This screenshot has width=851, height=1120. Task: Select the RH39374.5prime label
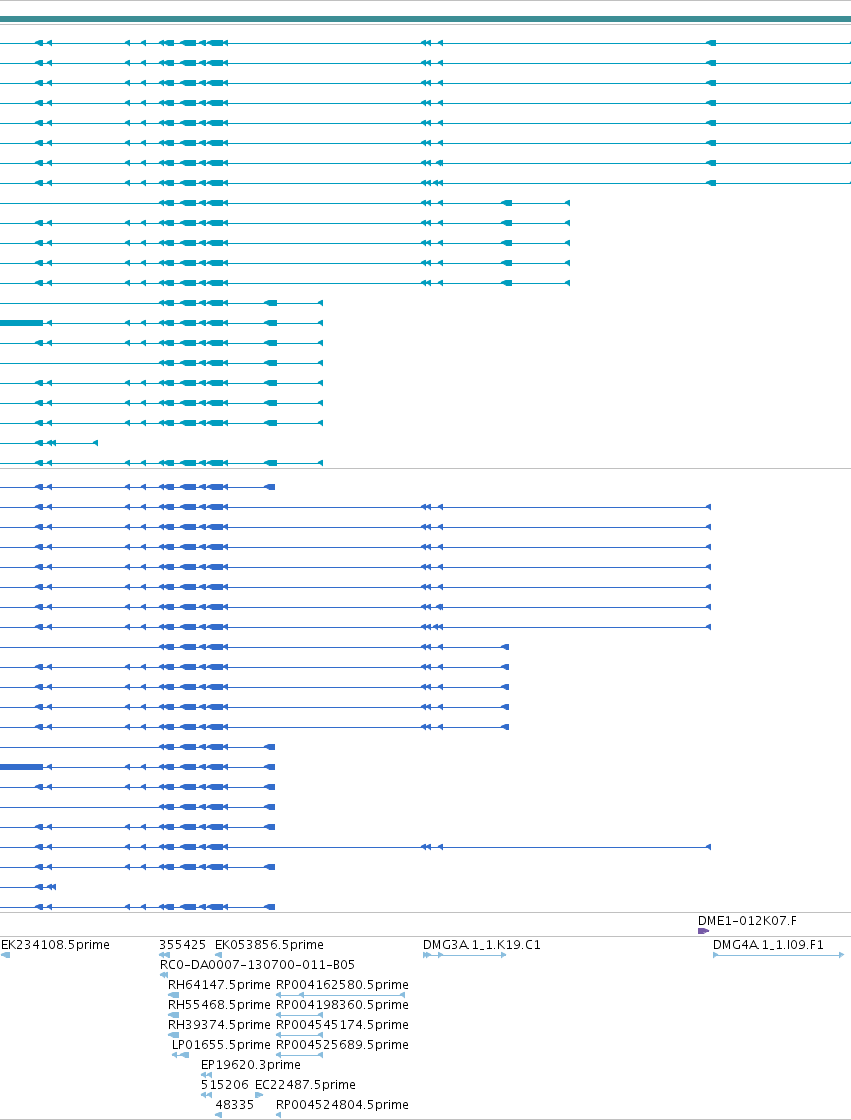tap(219, 1025)
